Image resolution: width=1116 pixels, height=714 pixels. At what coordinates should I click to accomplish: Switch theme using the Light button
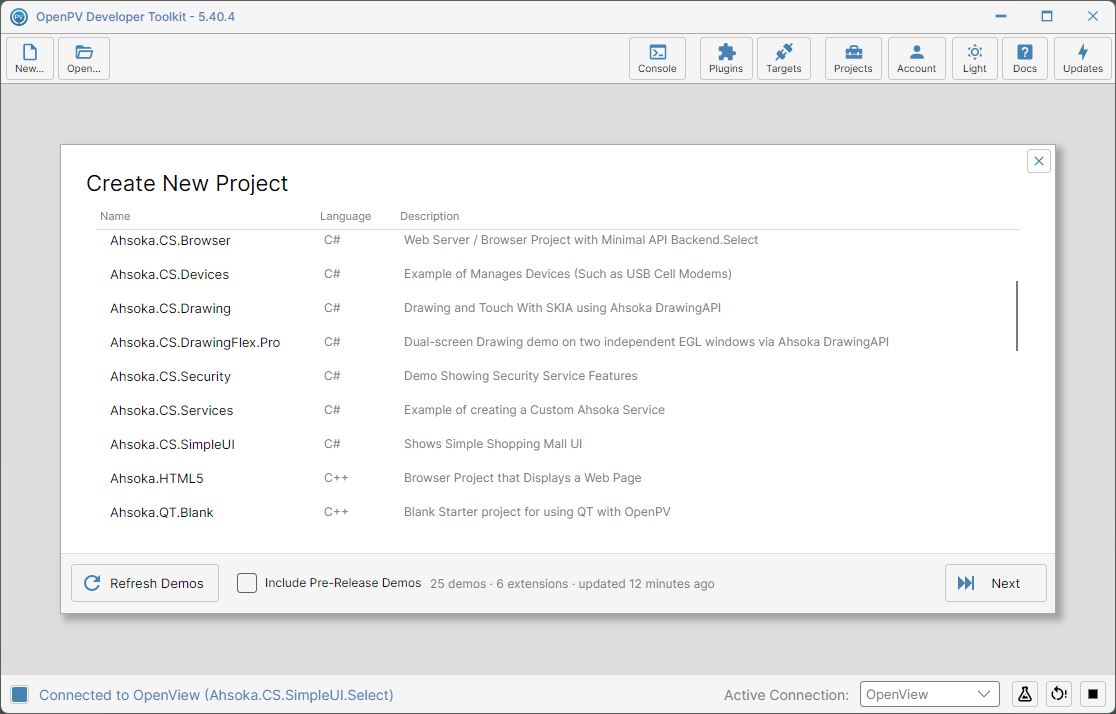pos(974,58)
